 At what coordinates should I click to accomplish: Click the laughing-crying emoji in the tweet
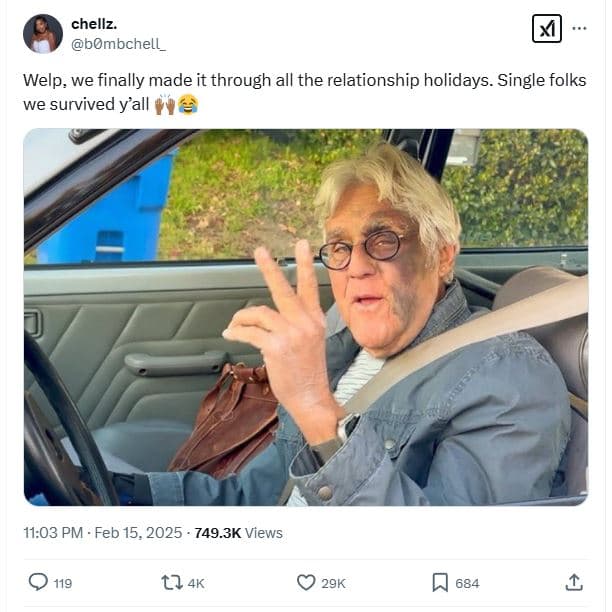point(188,103)
